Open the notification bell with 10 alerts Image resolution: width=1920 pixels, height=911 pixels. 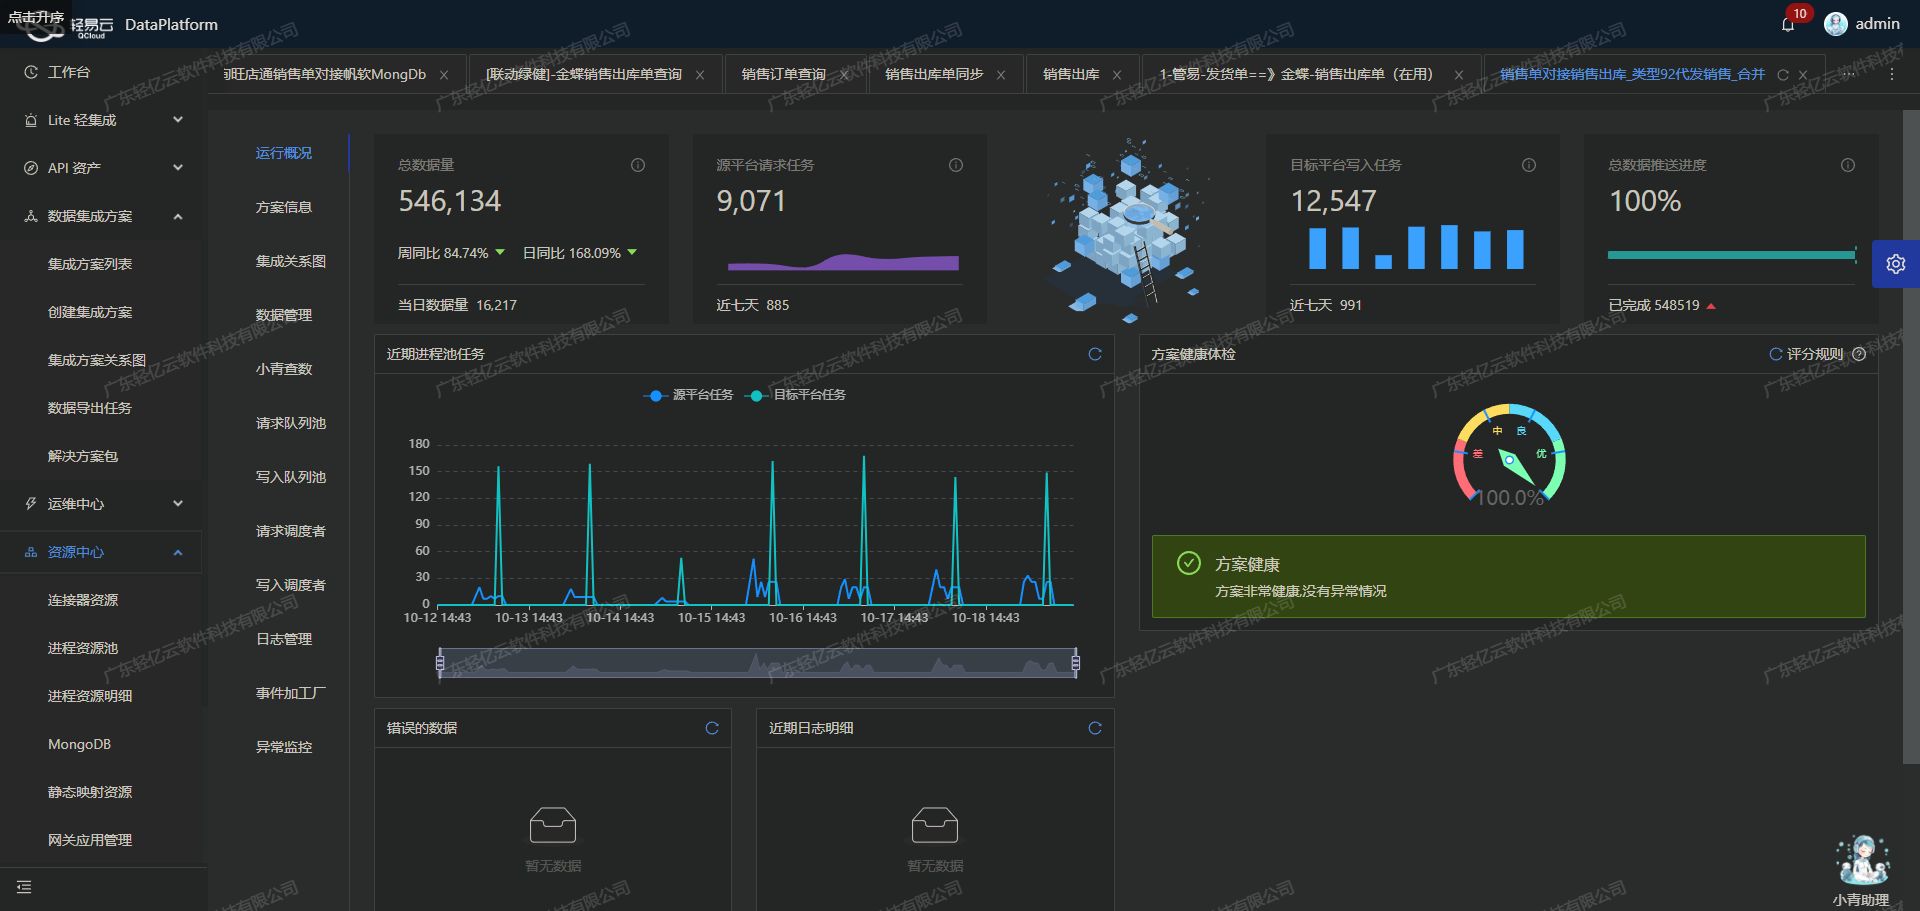tap(1788, 25)
